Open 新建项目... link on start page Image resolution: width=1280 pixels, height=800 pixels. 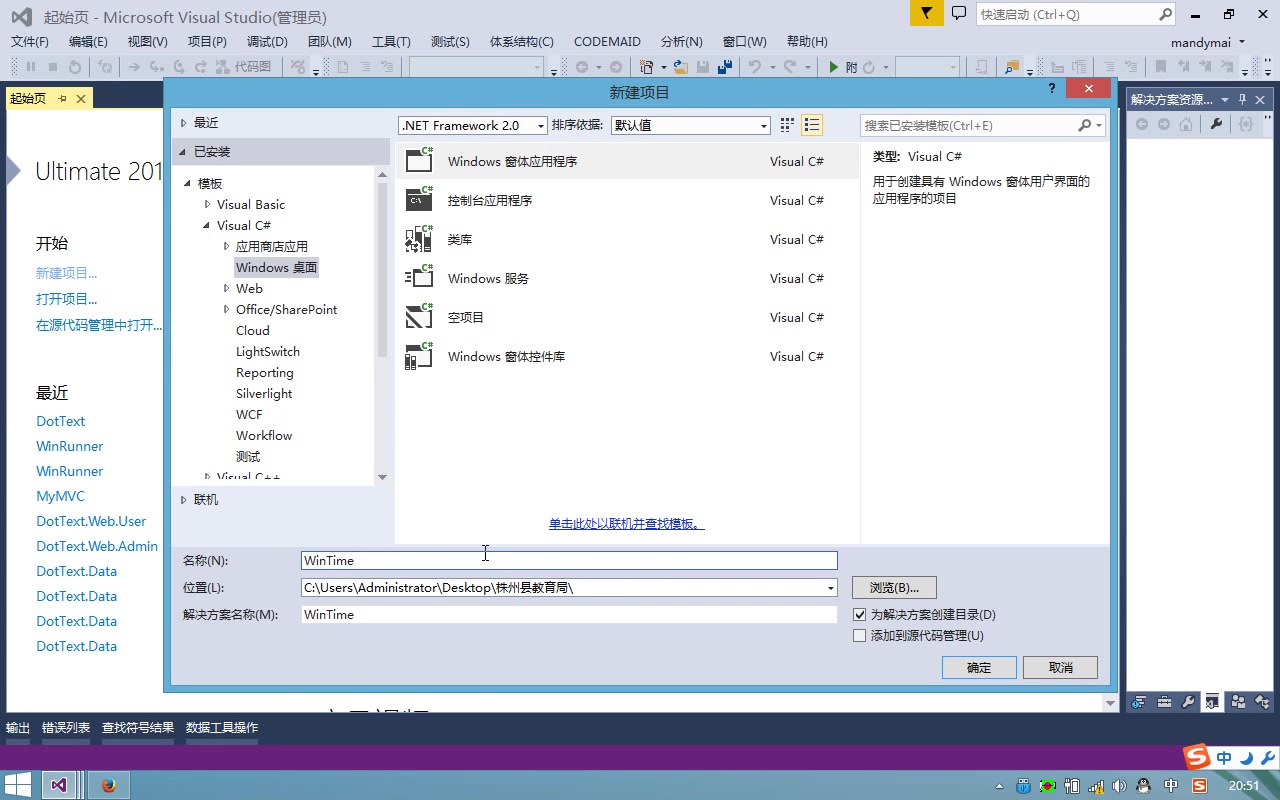click(x=67, y=273)
